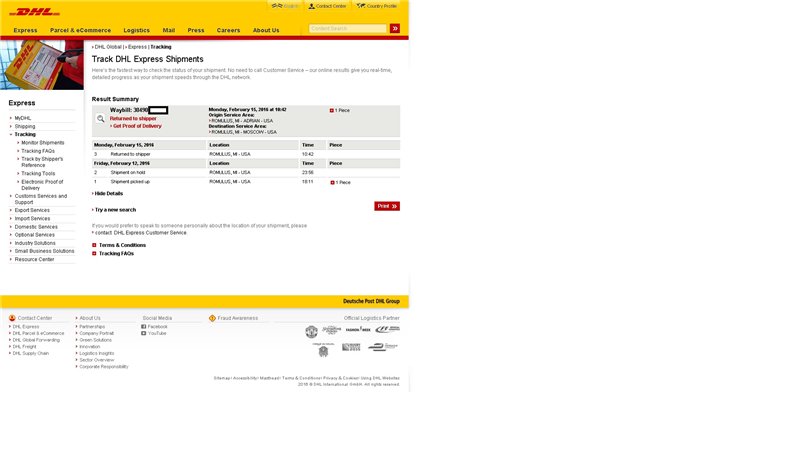Image resolution: width=800 pixels, height=450 pixels.
Task: Select the Parcel & eCommerce menu tab
Action: coord(80,30)
